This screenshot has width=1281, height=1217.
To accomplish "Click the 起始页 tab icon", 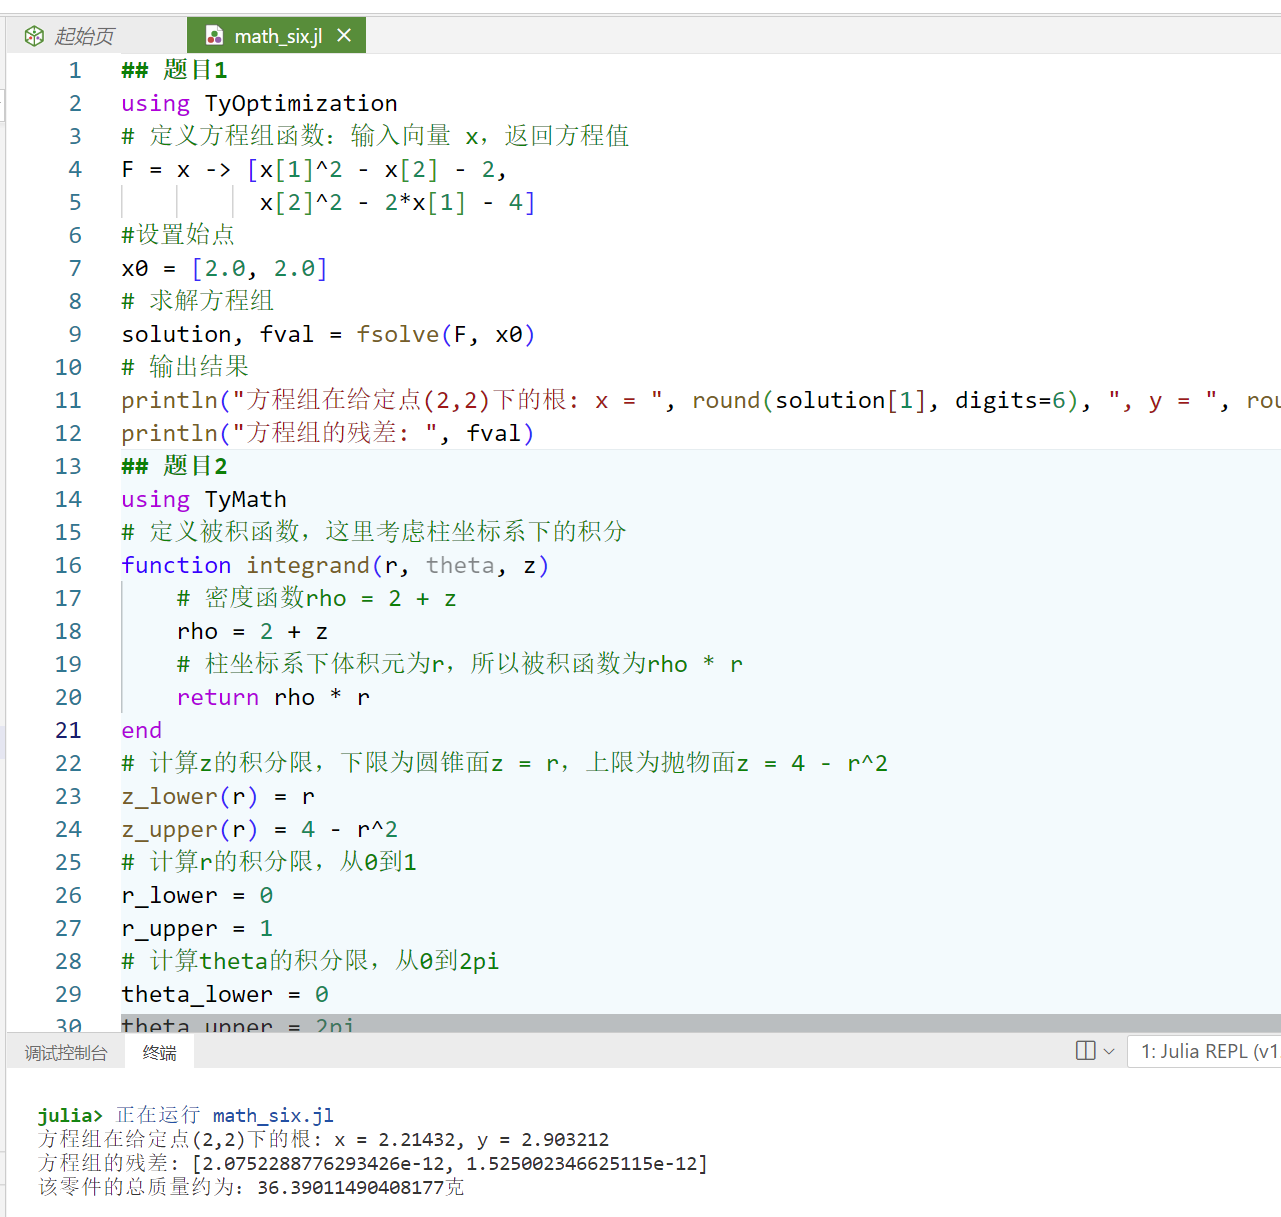I will tap(34, 36).
